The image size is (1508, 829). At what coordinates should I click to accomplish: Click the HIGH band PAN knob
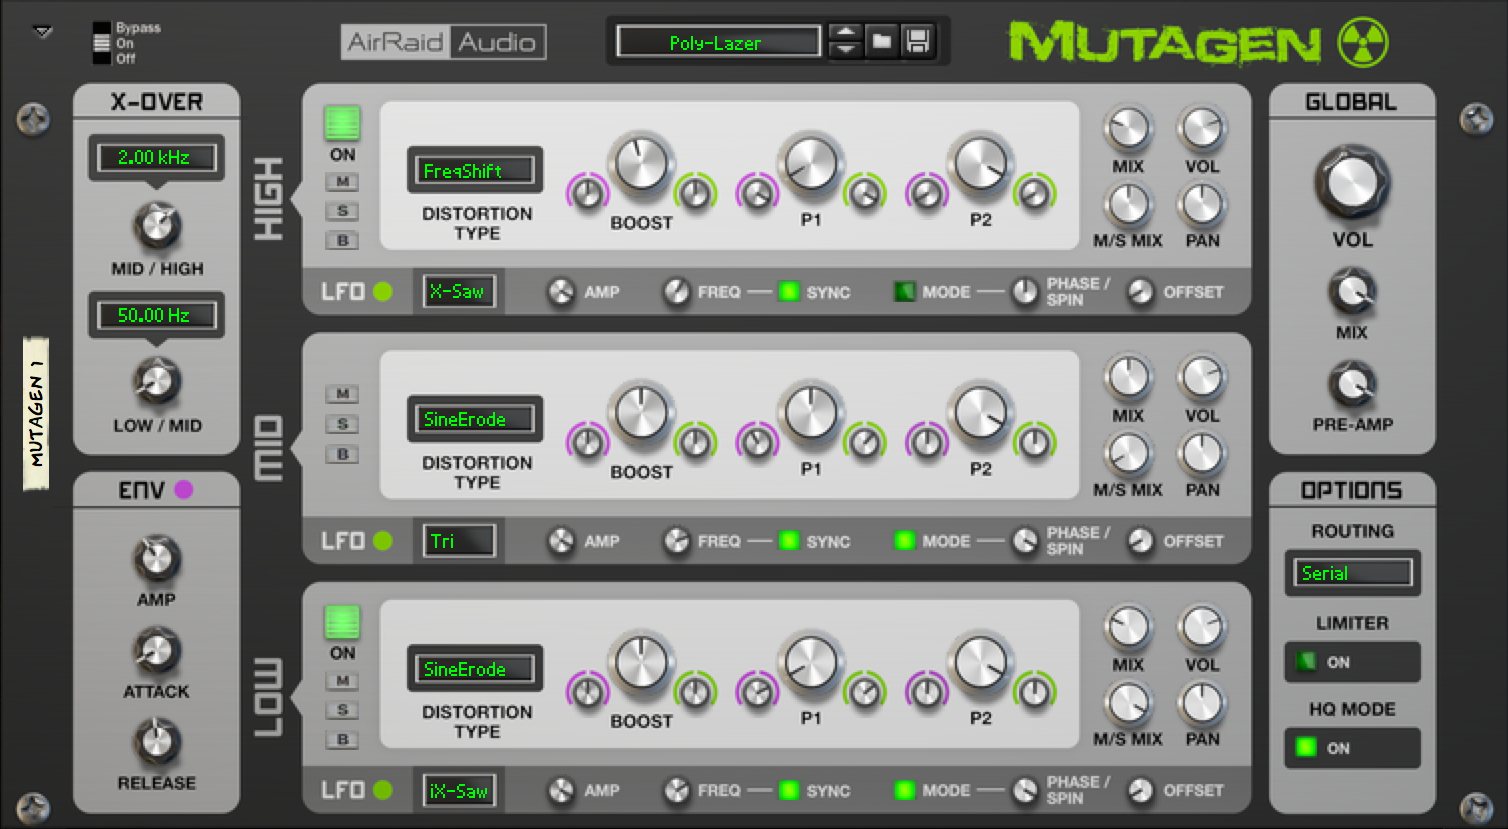click(1202, 205)
